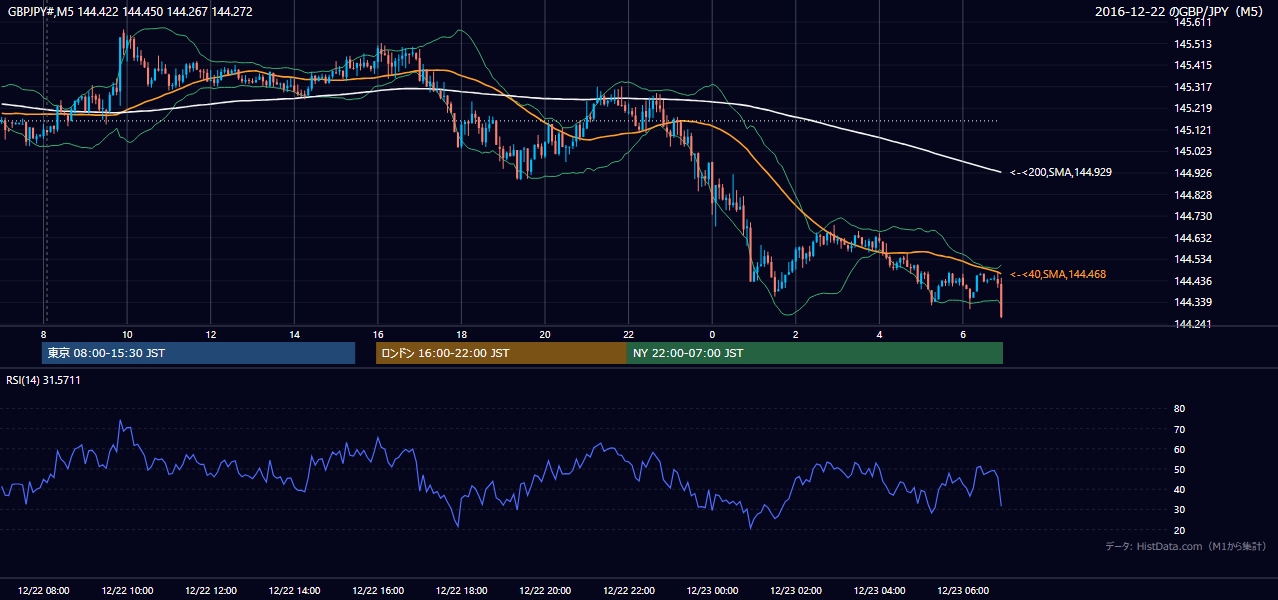Click the 144.632 price axis label
The width and height of the screenshot is (1278, 600).
pos(1193,238)
